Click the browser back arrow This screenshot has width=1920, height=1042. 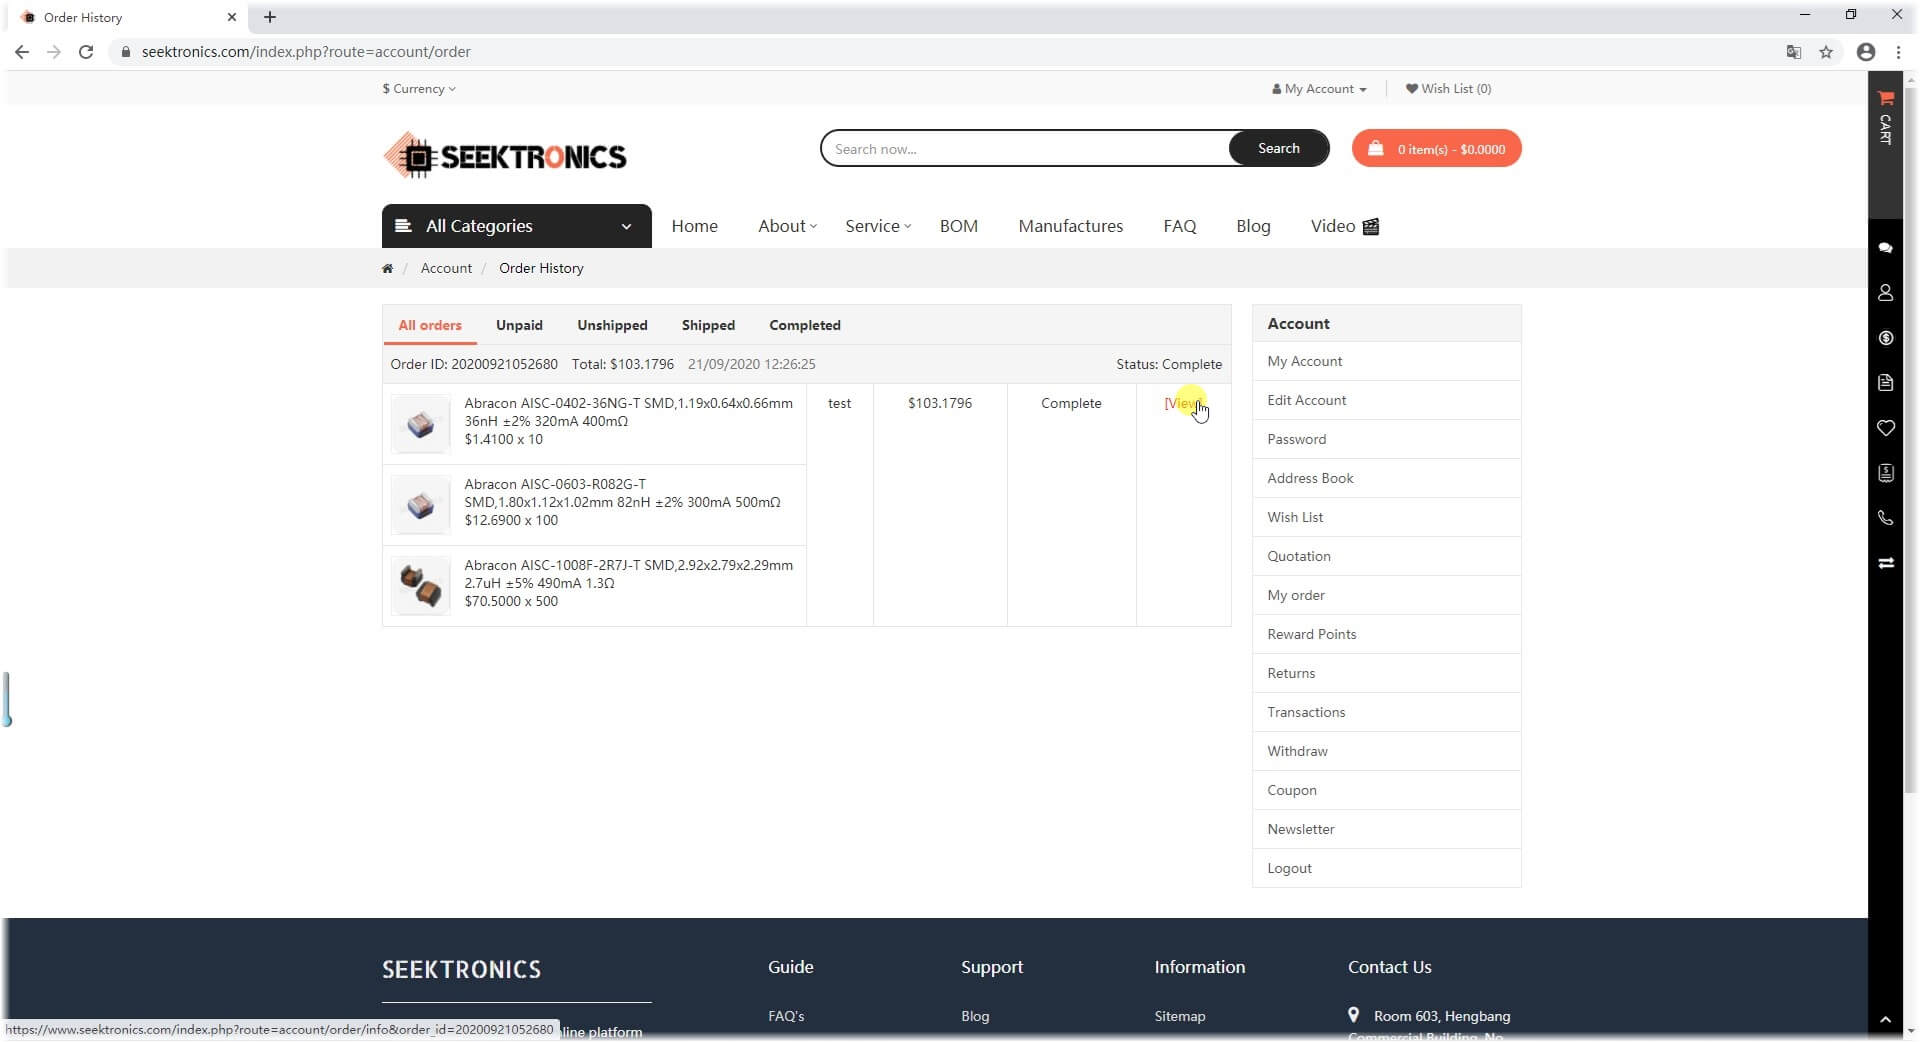(x=22, y=52)
